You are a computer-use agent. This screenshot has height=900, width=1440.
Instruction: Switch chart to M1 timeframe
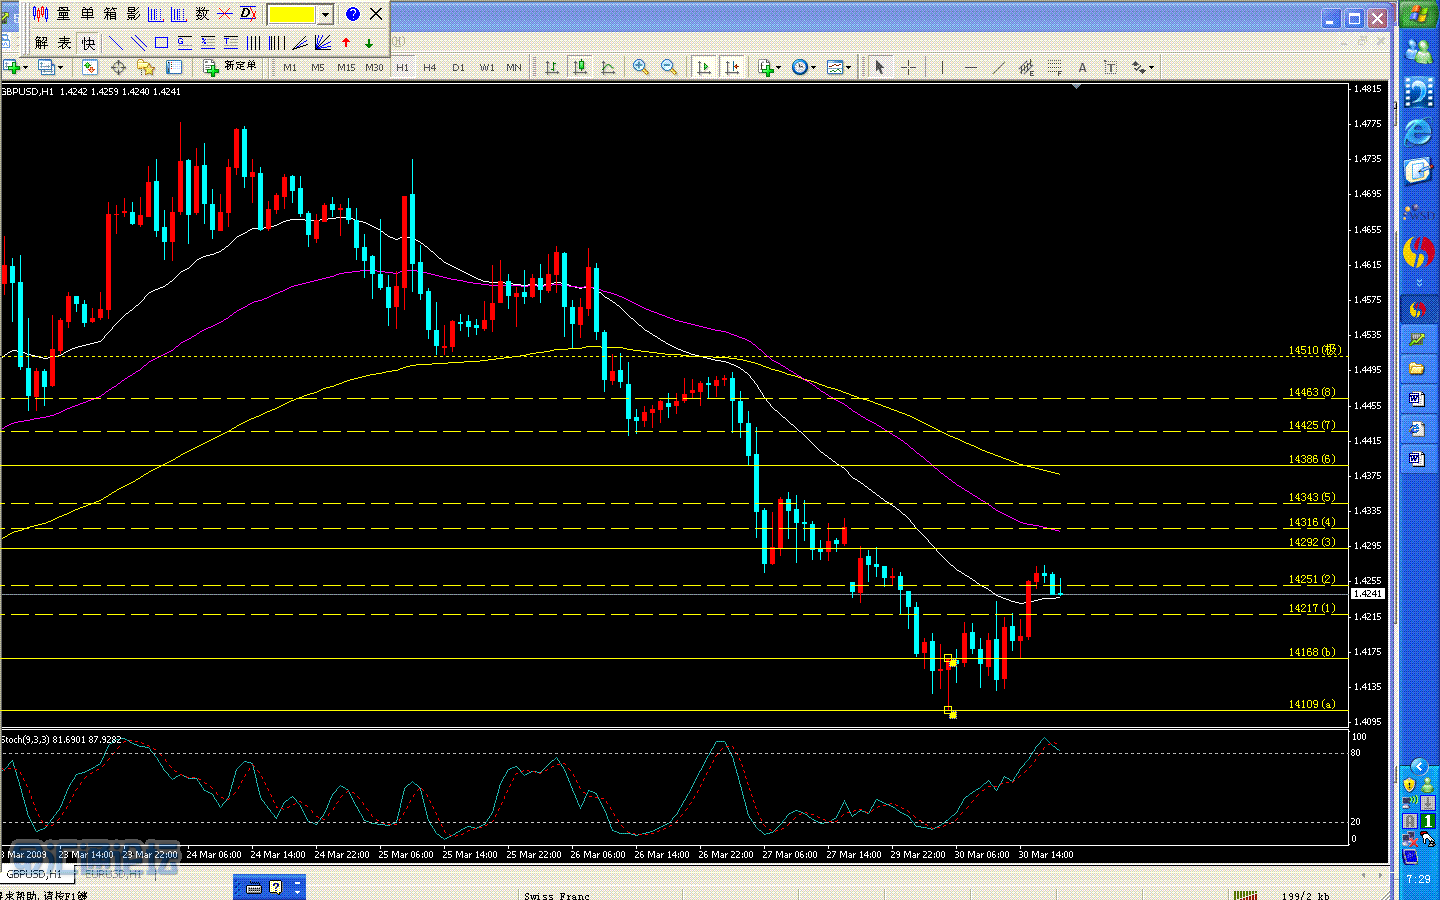[290, 68]
